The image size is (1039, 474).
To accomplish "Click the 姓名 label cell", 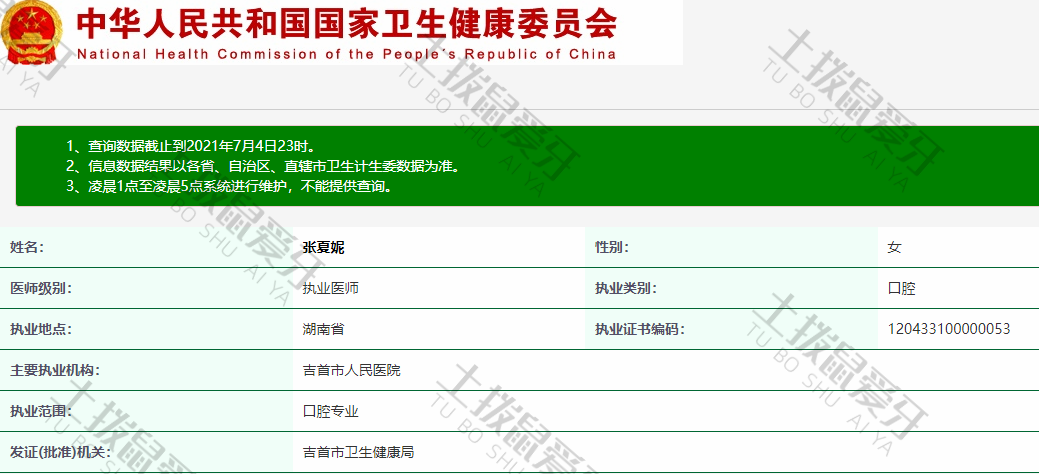I will click(x=27, y=247).
